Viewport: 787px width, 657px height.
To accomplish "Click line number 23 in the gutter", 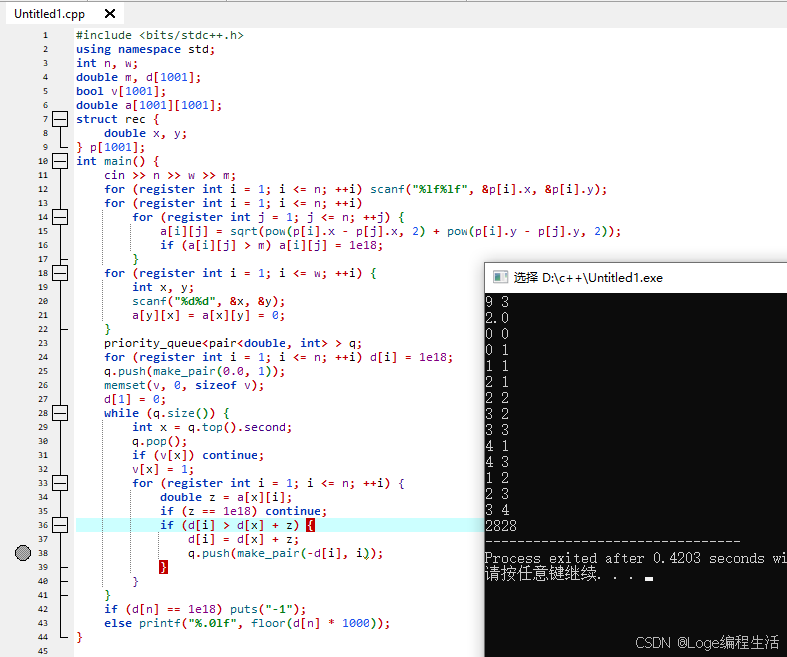I will [x=43, y=343].
